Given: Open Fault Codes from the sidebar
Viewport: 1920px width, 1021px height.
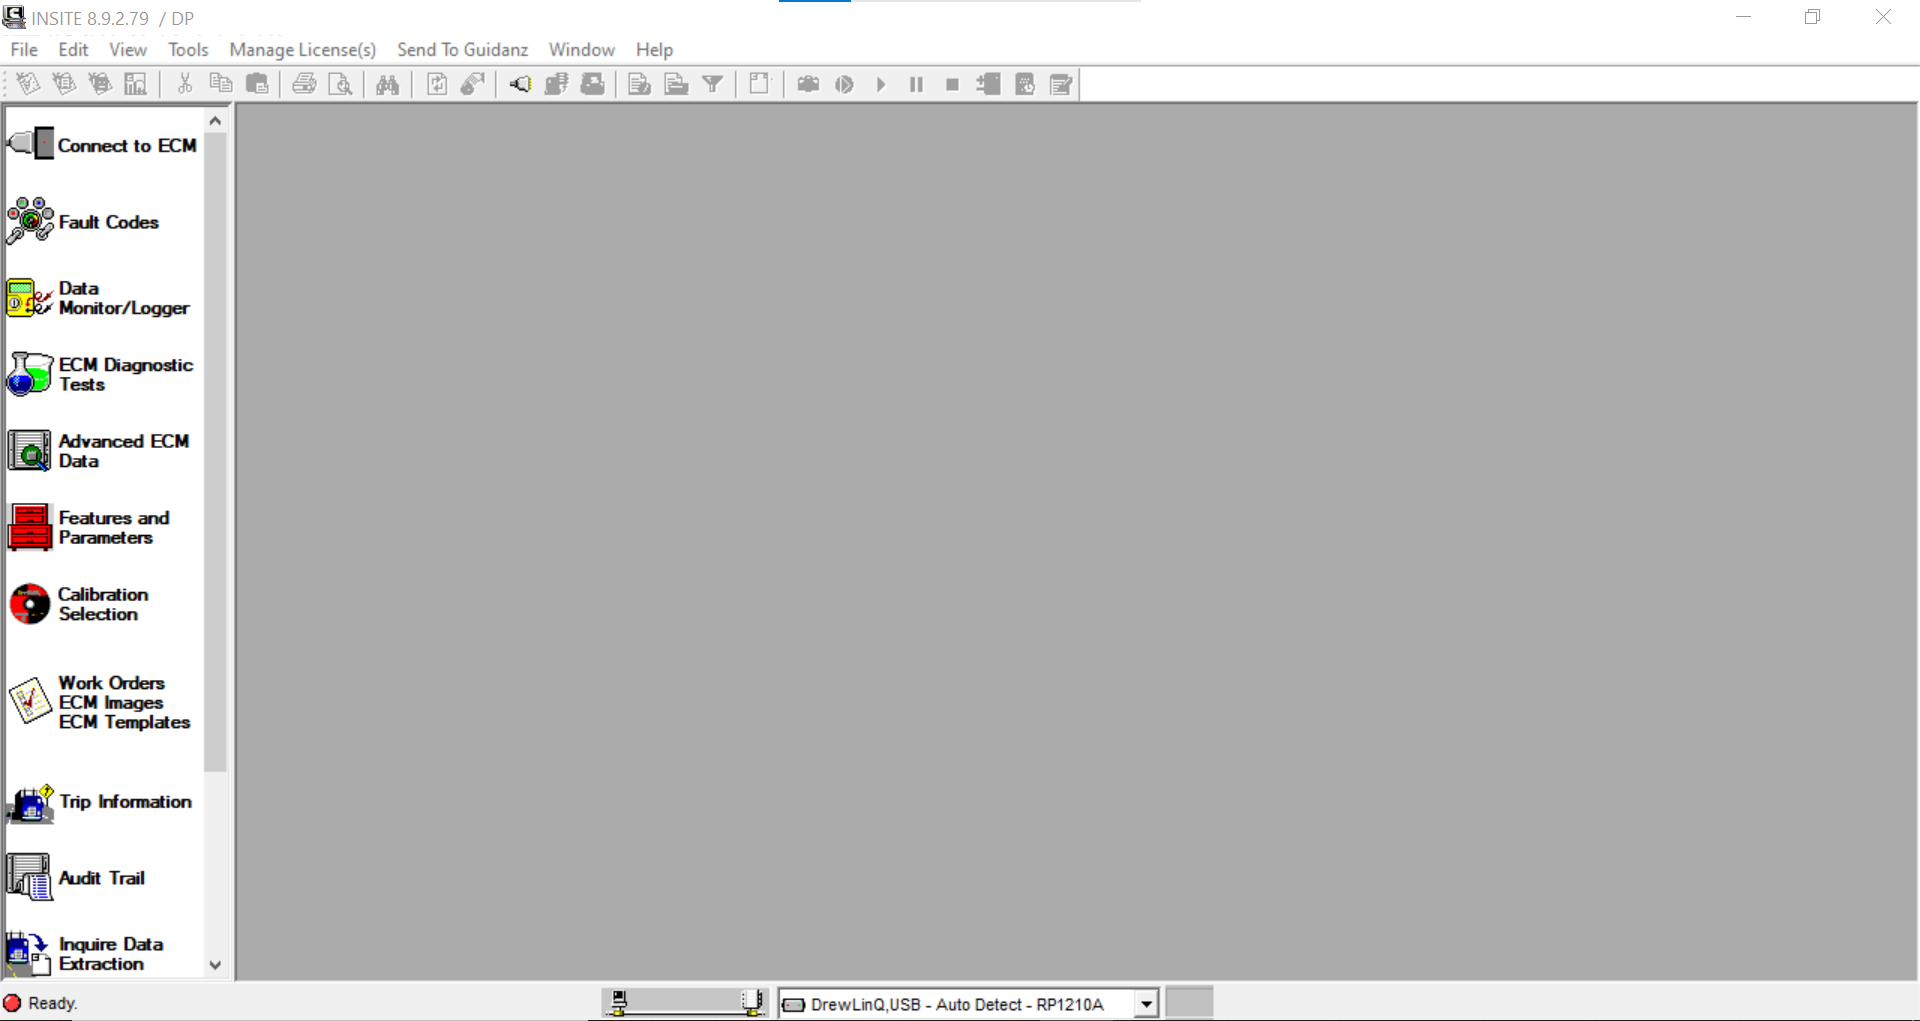Looking at the screenshot, I should (31, 221).
